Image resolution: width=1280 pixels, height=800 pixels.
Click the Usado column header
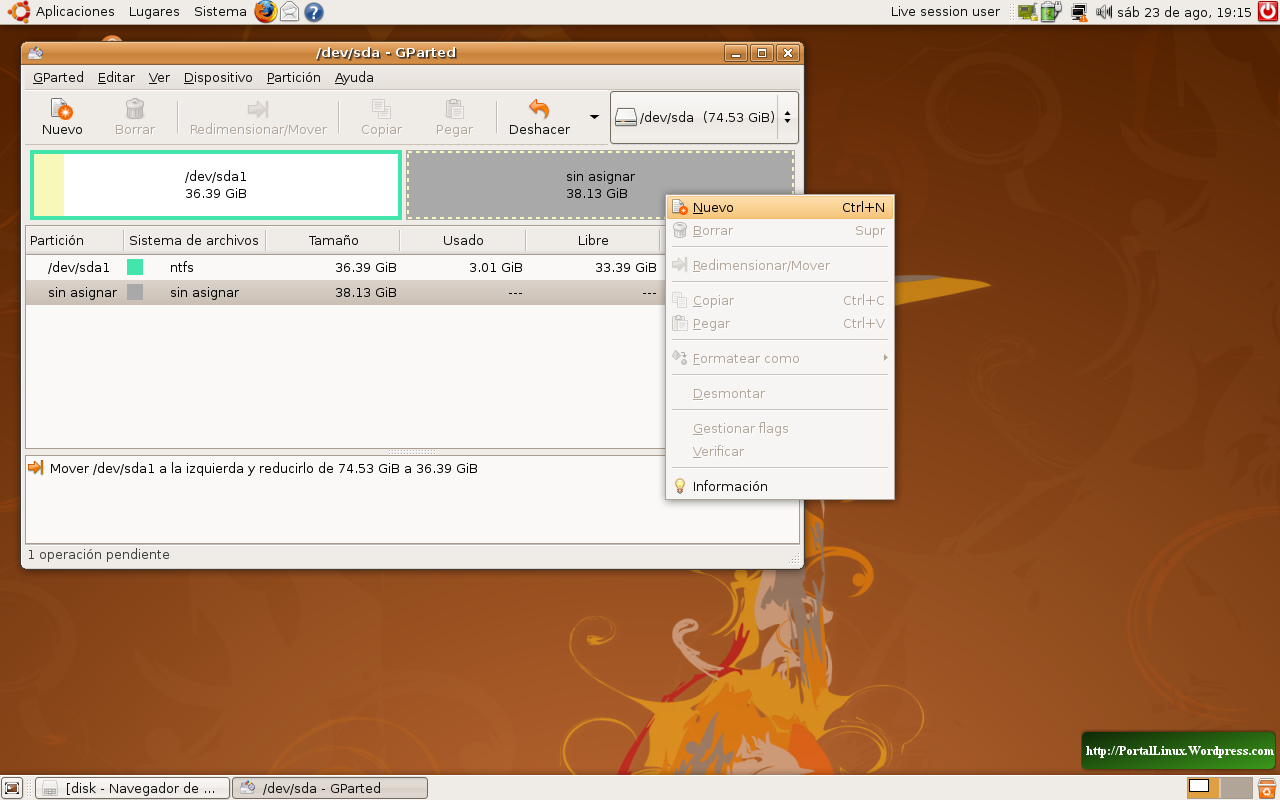463,241
